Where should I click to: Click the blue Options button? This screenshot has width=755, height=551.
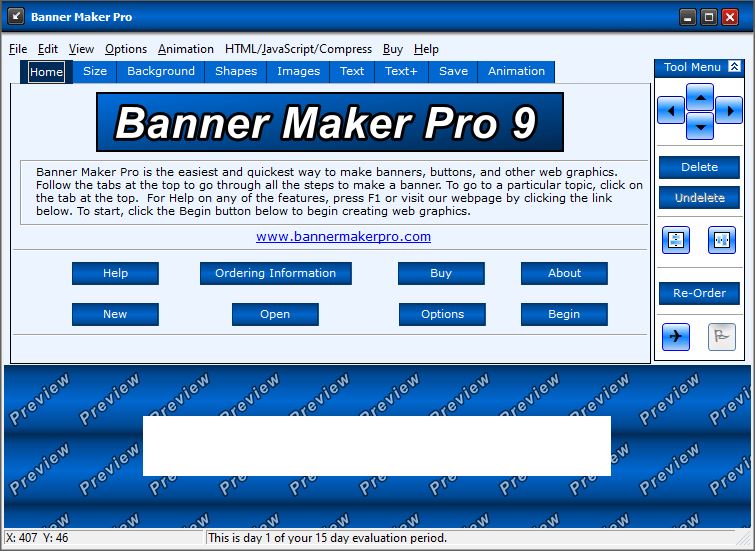(442, 314)
